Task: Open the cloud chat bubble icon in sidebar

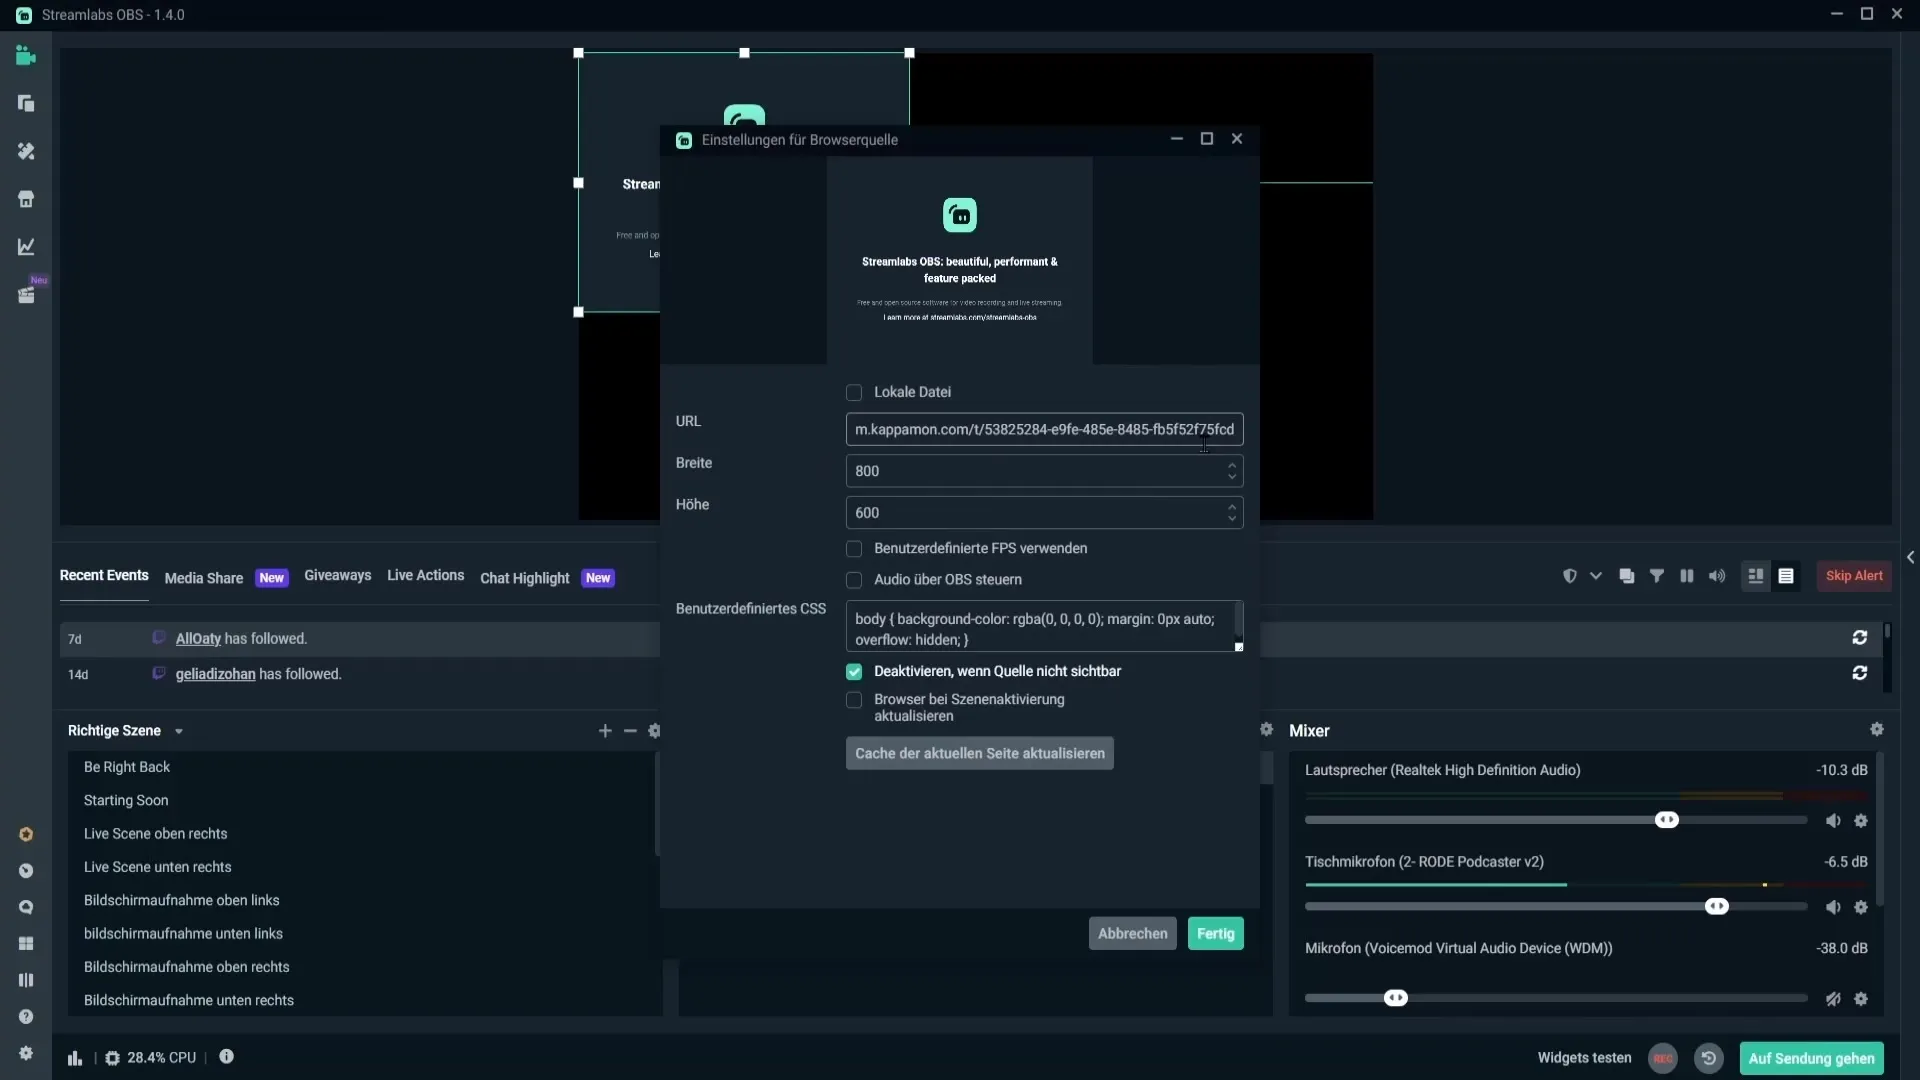Action: tap(26, 908)
